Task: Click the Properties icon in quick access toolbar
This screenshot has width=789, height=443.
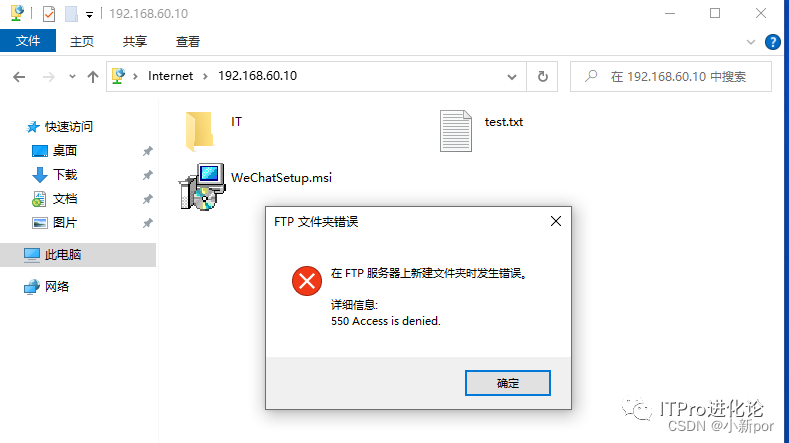Action: [x=49, y=14]
